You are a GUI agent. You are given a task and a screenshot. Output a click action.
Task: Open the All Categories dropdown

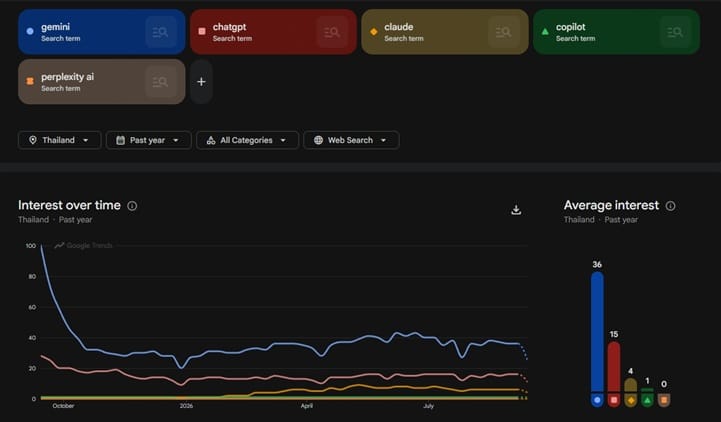coord(247,140)
